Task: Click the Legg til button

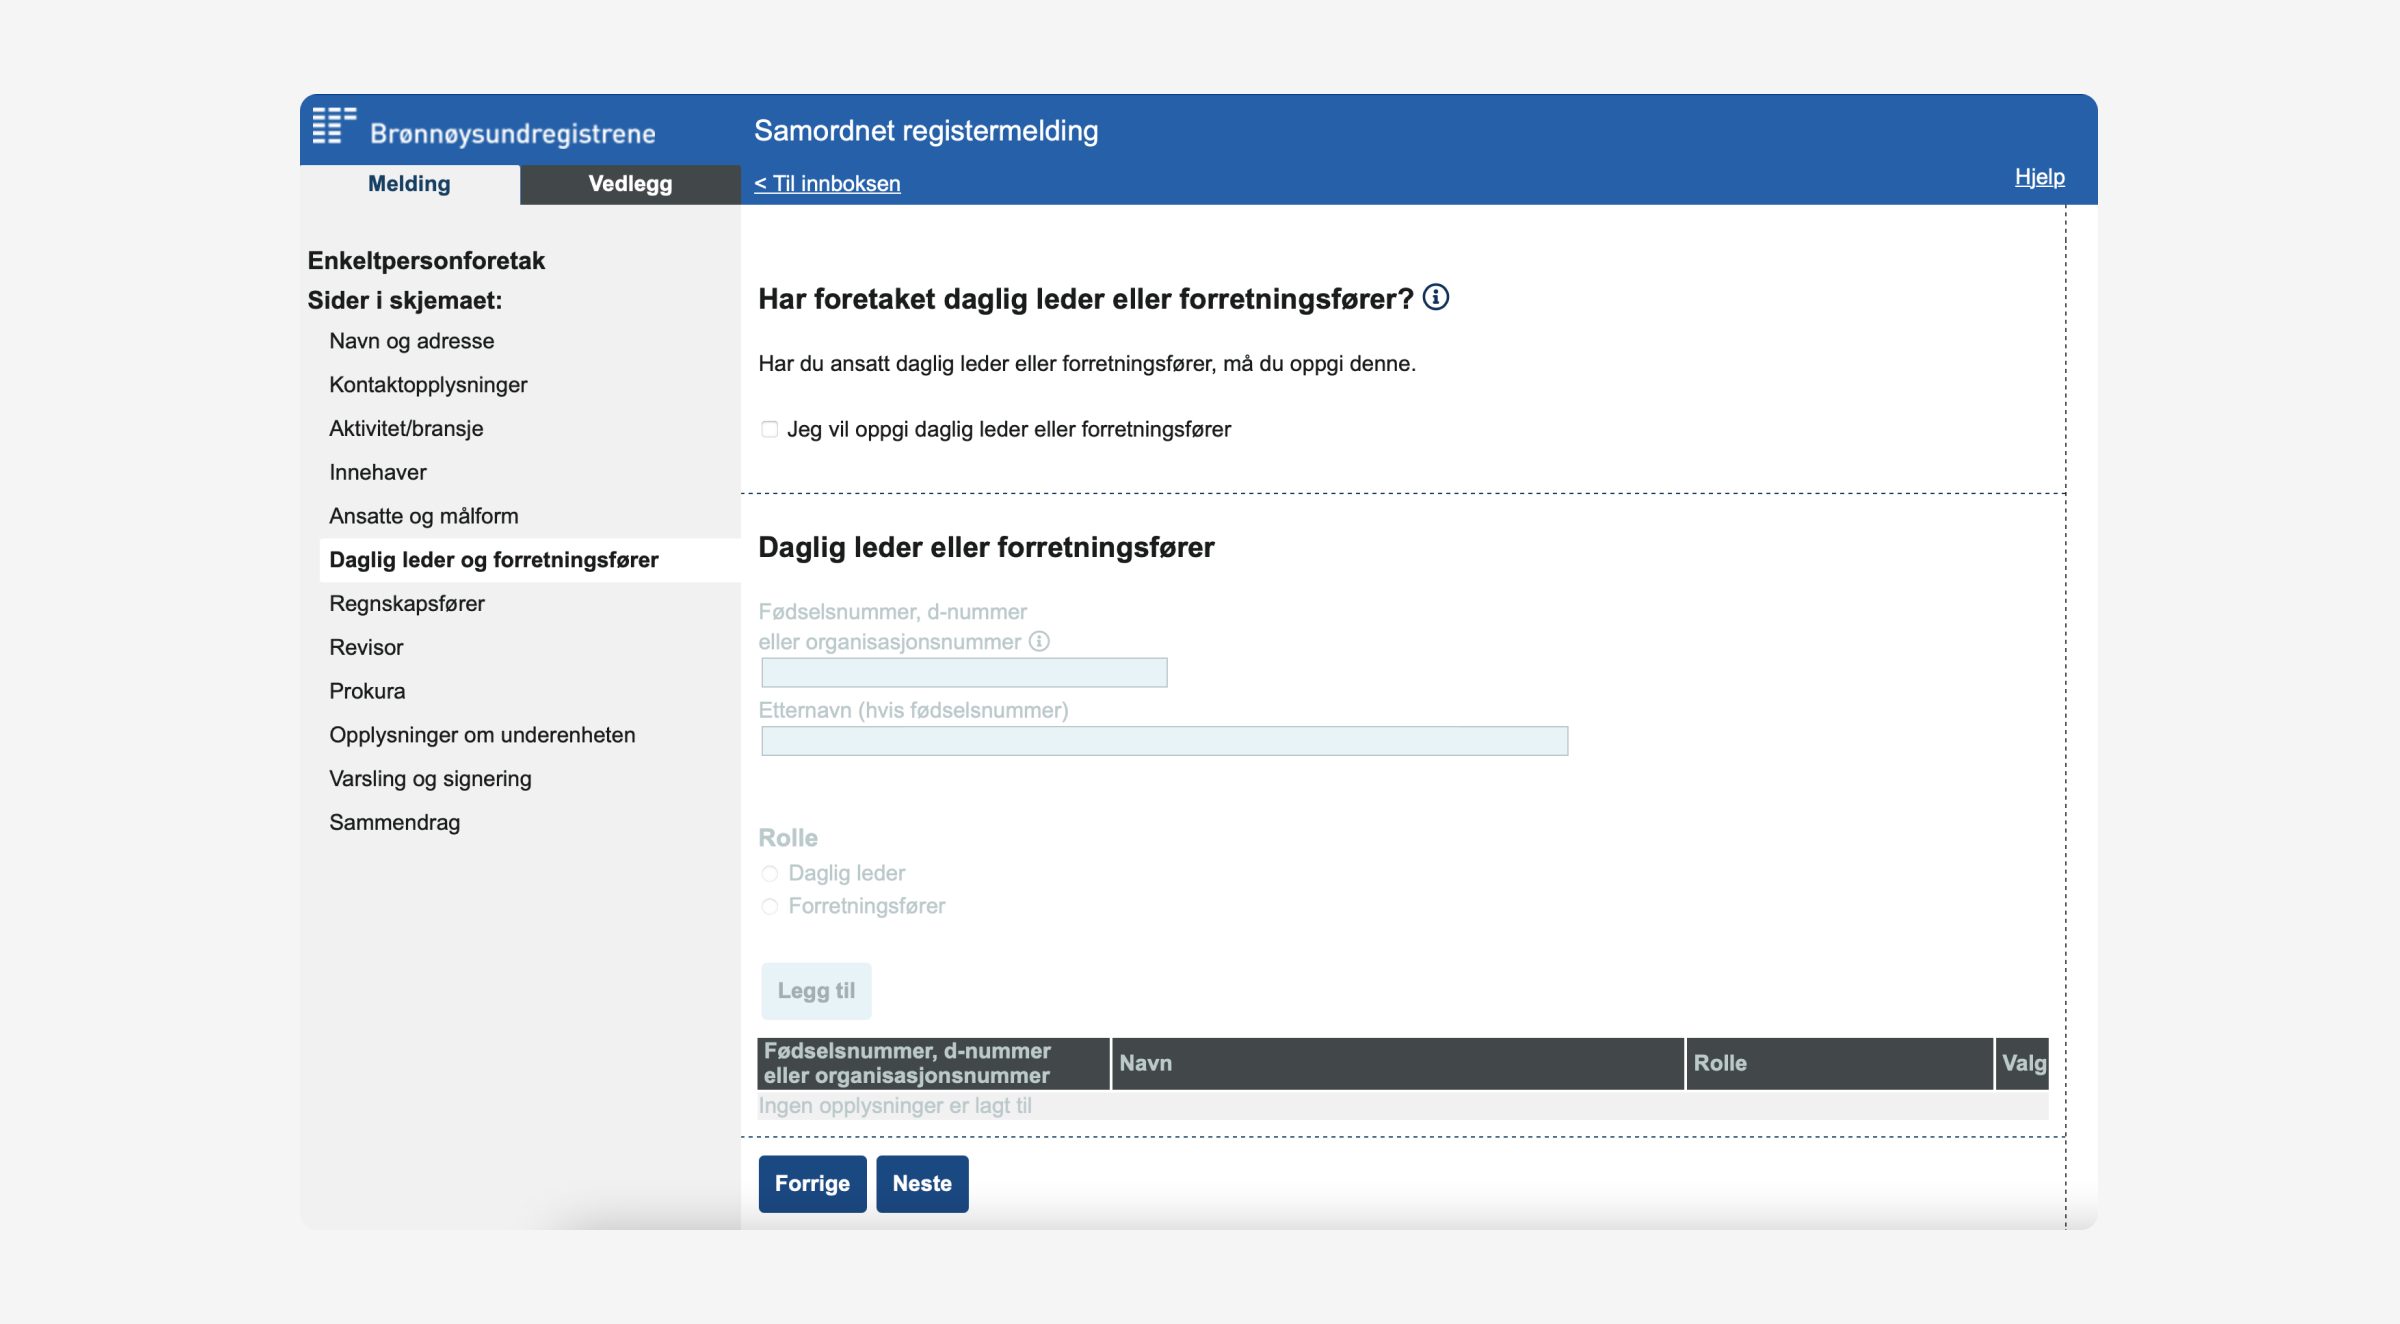Action: (x=816, y=991)
